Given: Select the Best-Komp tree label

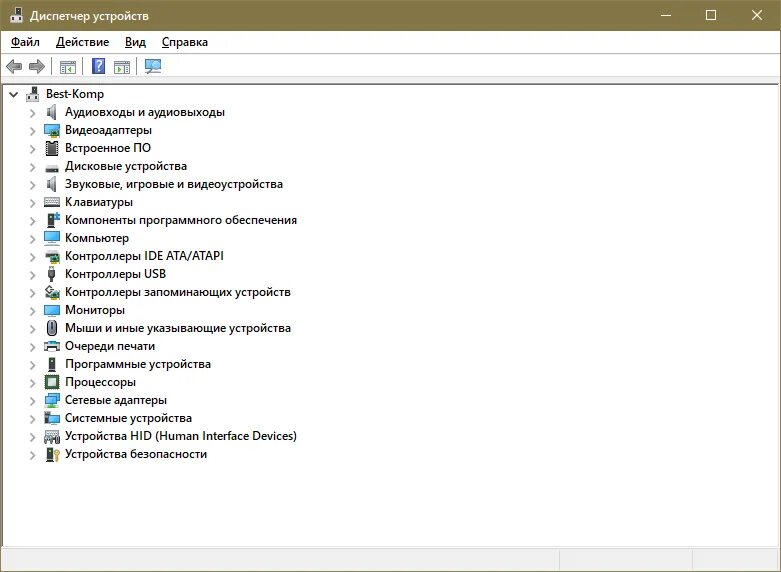Looking at the screenshot, I should point(75,94).
